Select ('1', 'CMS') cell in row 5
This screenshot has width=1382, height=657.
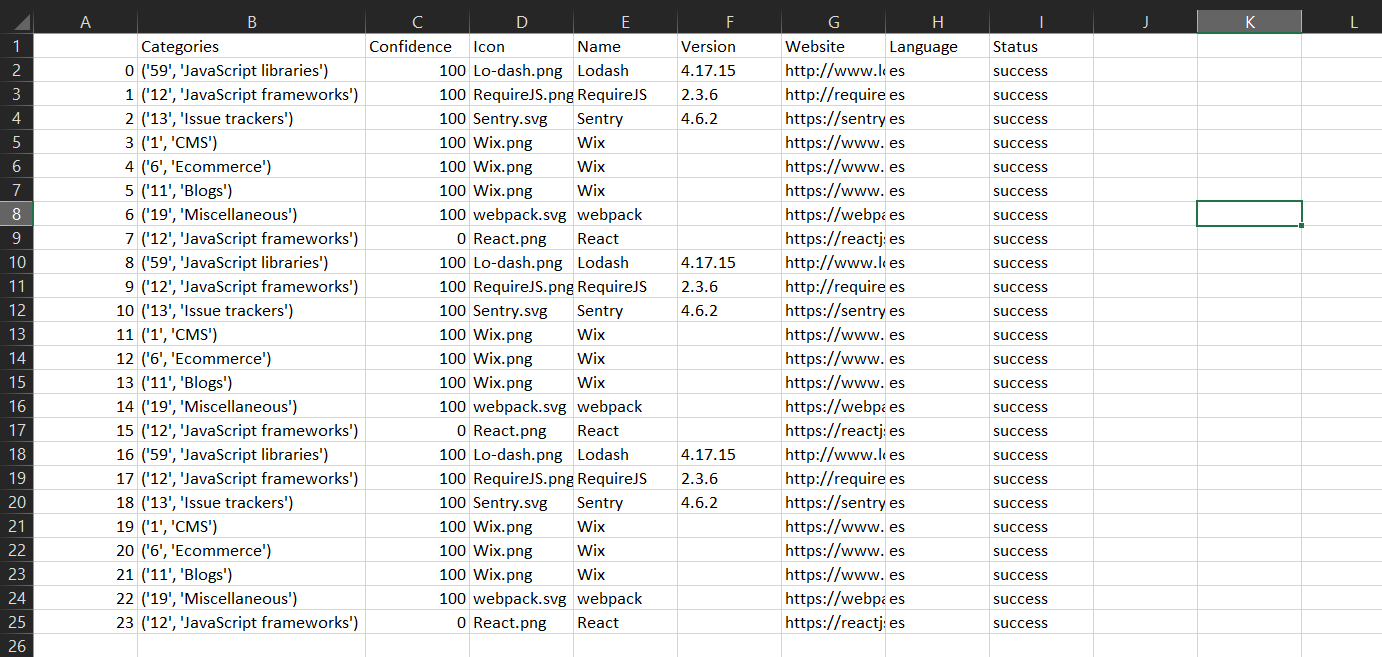251,142
